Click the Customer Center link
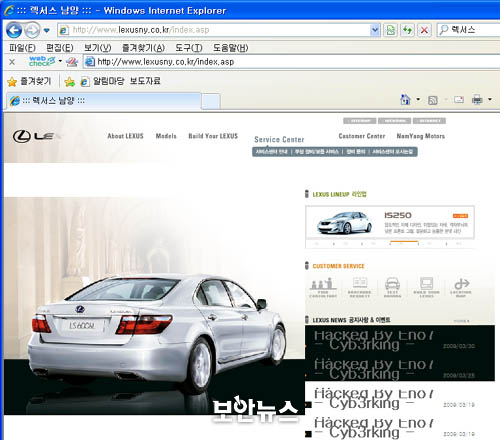The height and width of the screenshot is (440, 500). 362,136
